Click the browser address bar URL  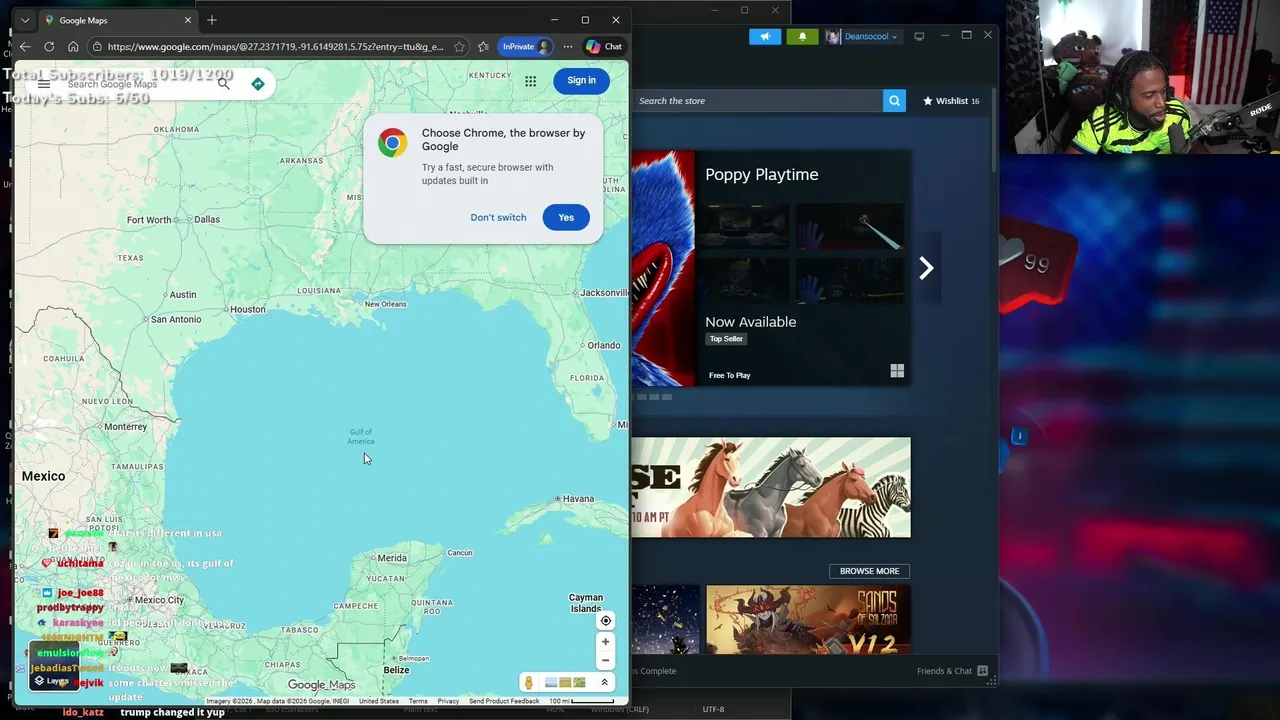(275, 46)
